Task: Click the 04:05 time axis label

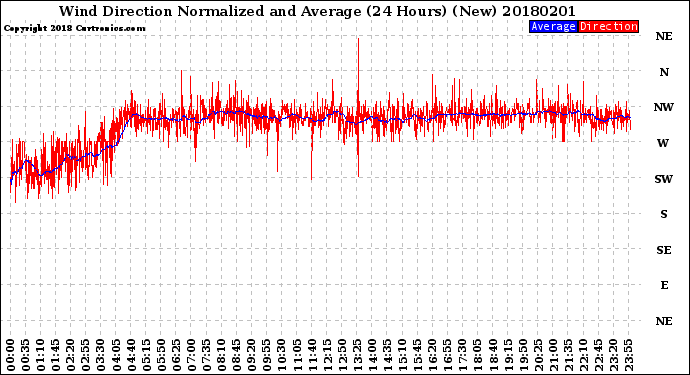Action: click(116, 355)
